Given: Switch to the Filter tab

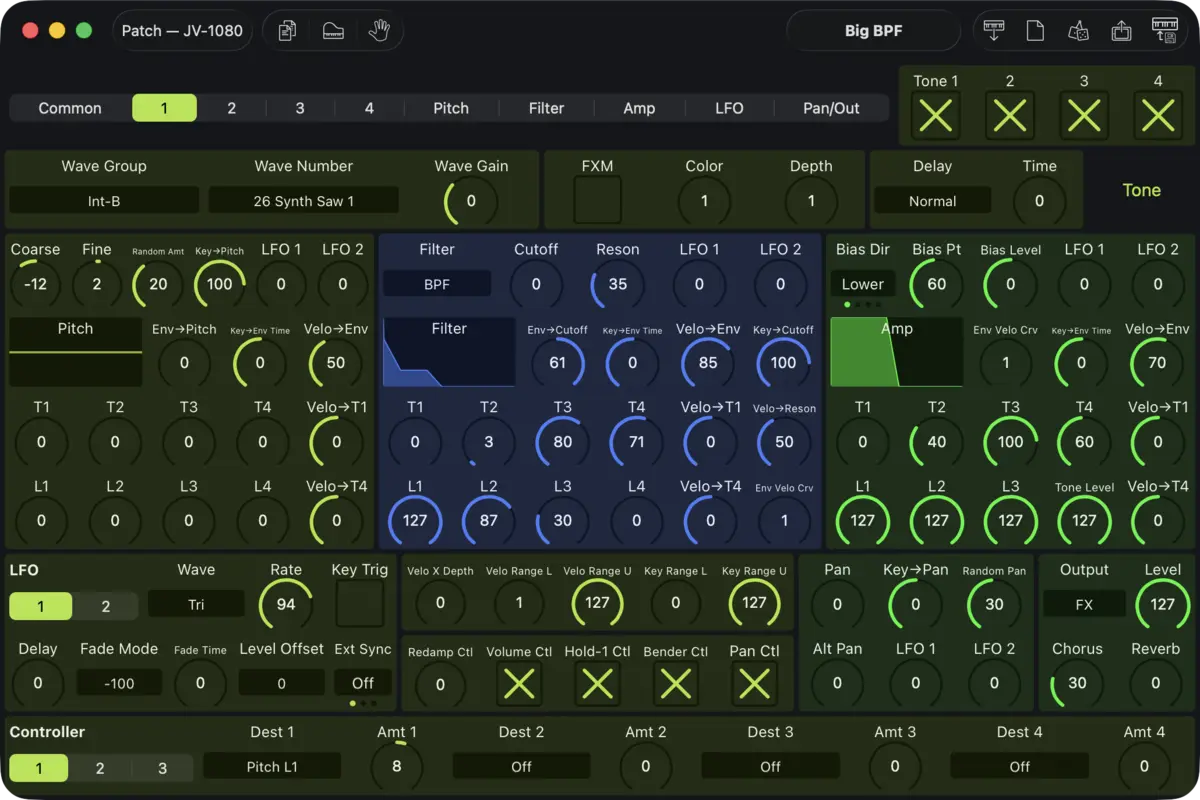Looking at the screenshot, I should [x=547, y=108].
